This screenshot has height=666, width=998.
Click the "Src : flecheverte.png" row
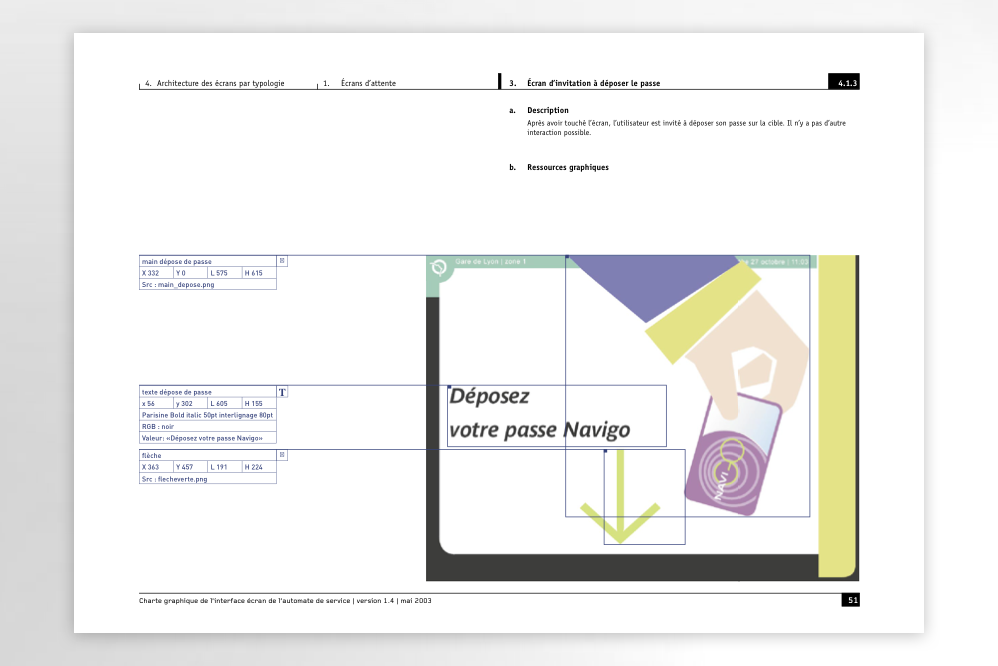point(207,479)
